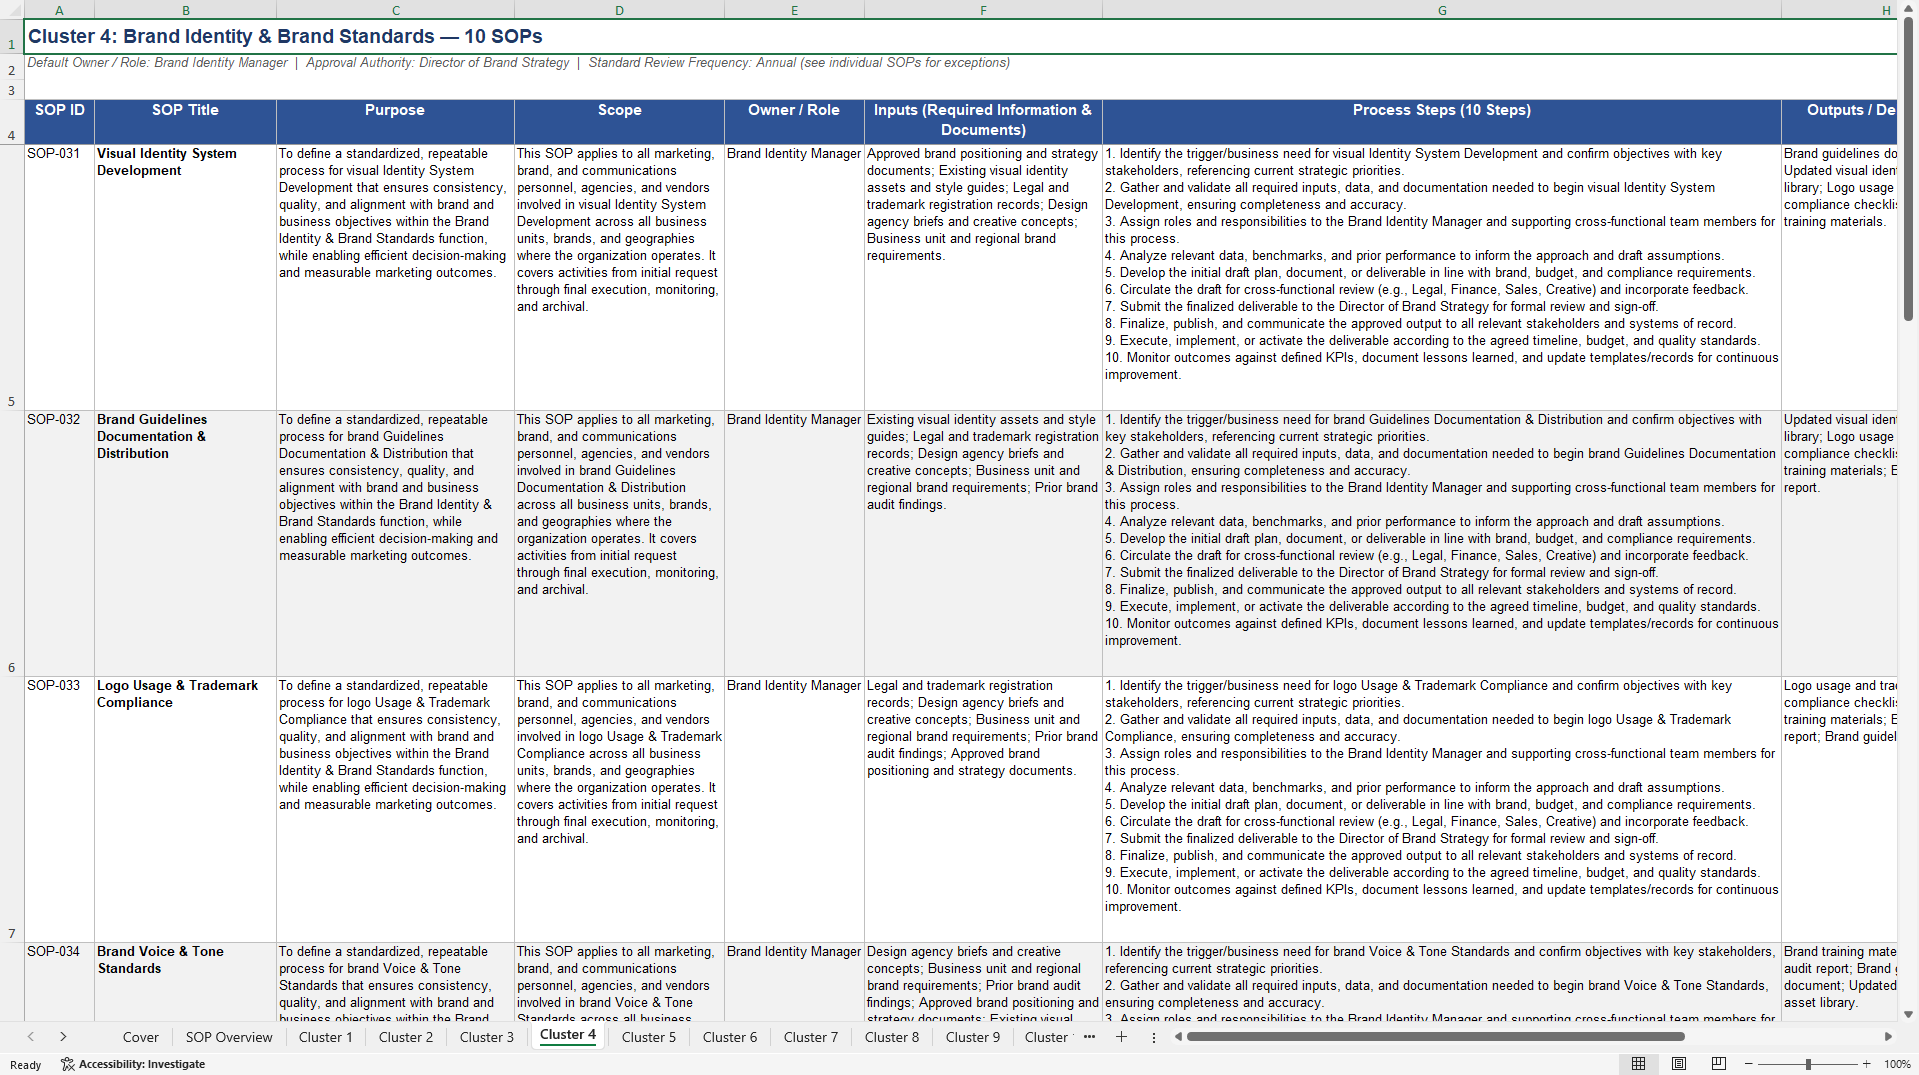Click zoom in plus icon

(1866, 1064)
